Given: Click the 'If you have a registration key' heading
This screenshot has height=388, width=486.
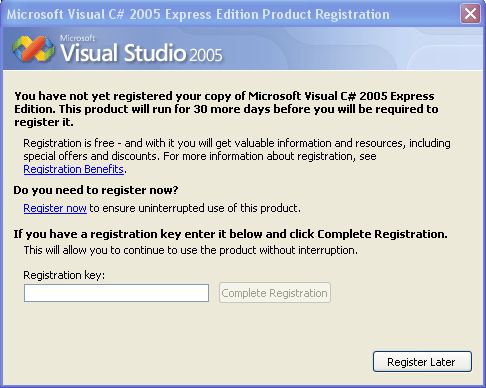Looking at the screenshot, I should coord(230,234).
